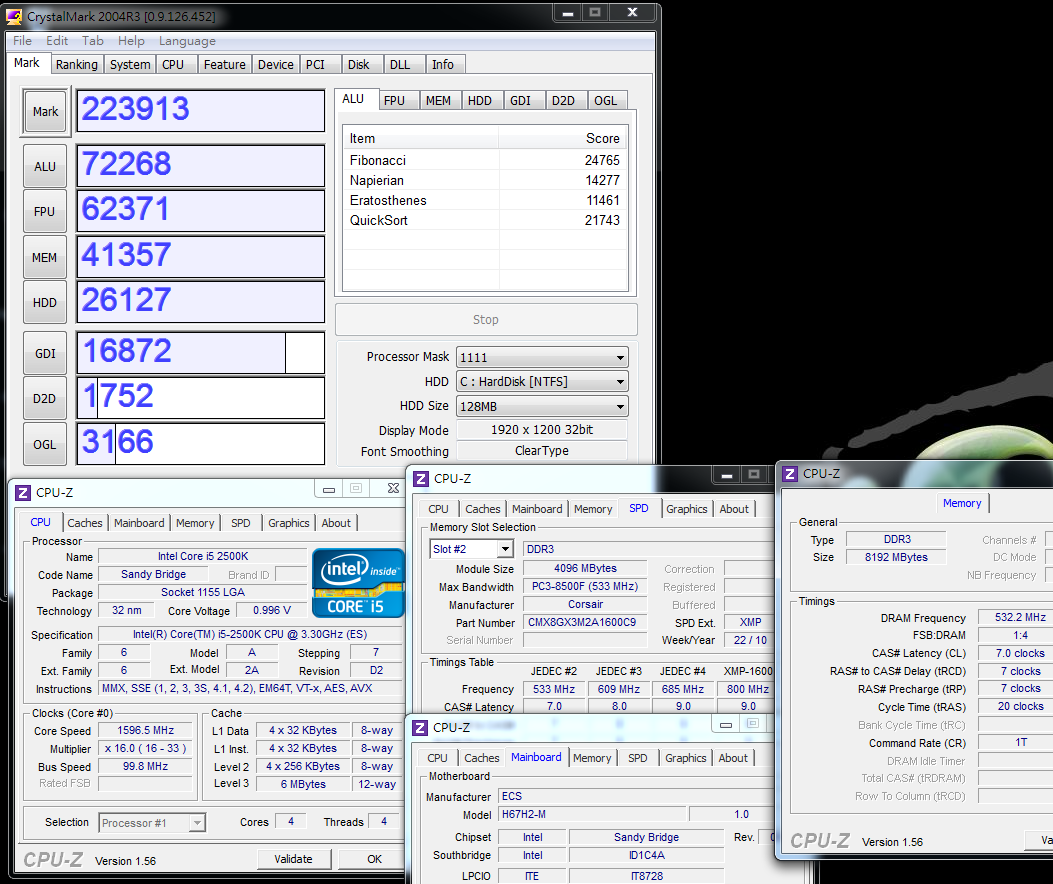1053x884 pixels.
Task: Click the Memory tab in rightmost CPU-Z window
Action: (x=962, y=503)
